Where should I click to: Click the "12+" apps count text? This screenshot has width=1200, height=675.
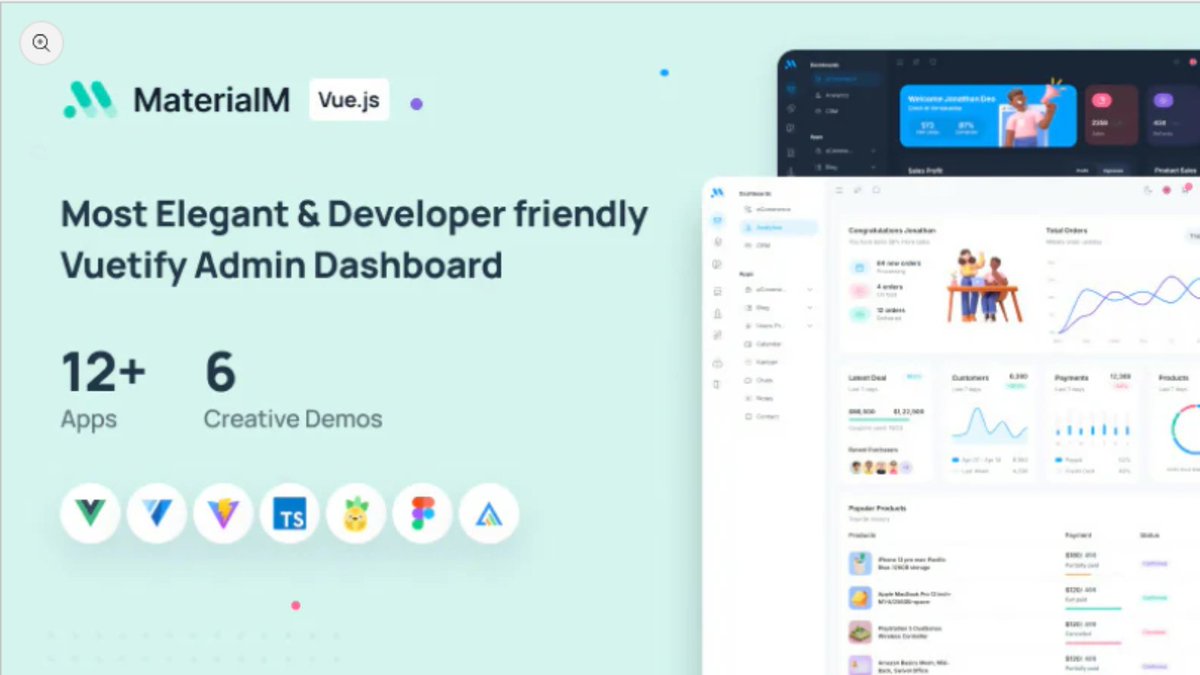click(103, 373)
